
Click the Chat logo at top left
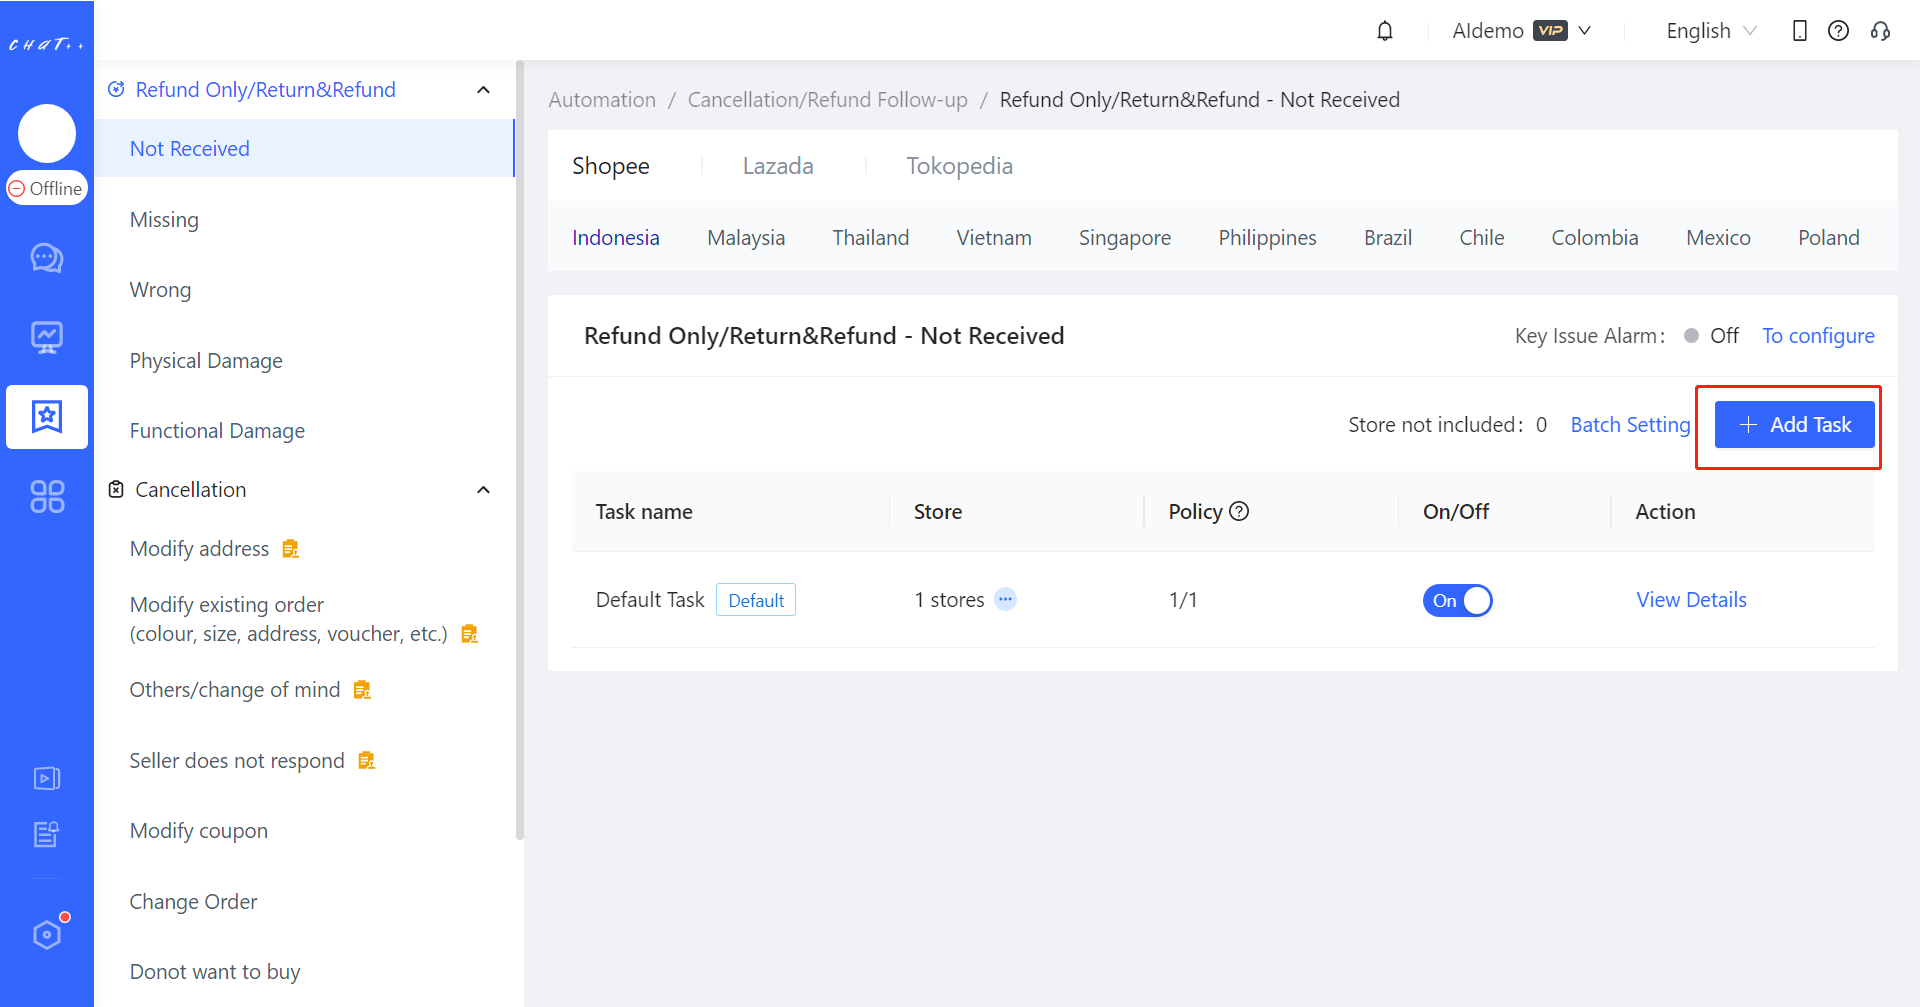click(46, 44)
